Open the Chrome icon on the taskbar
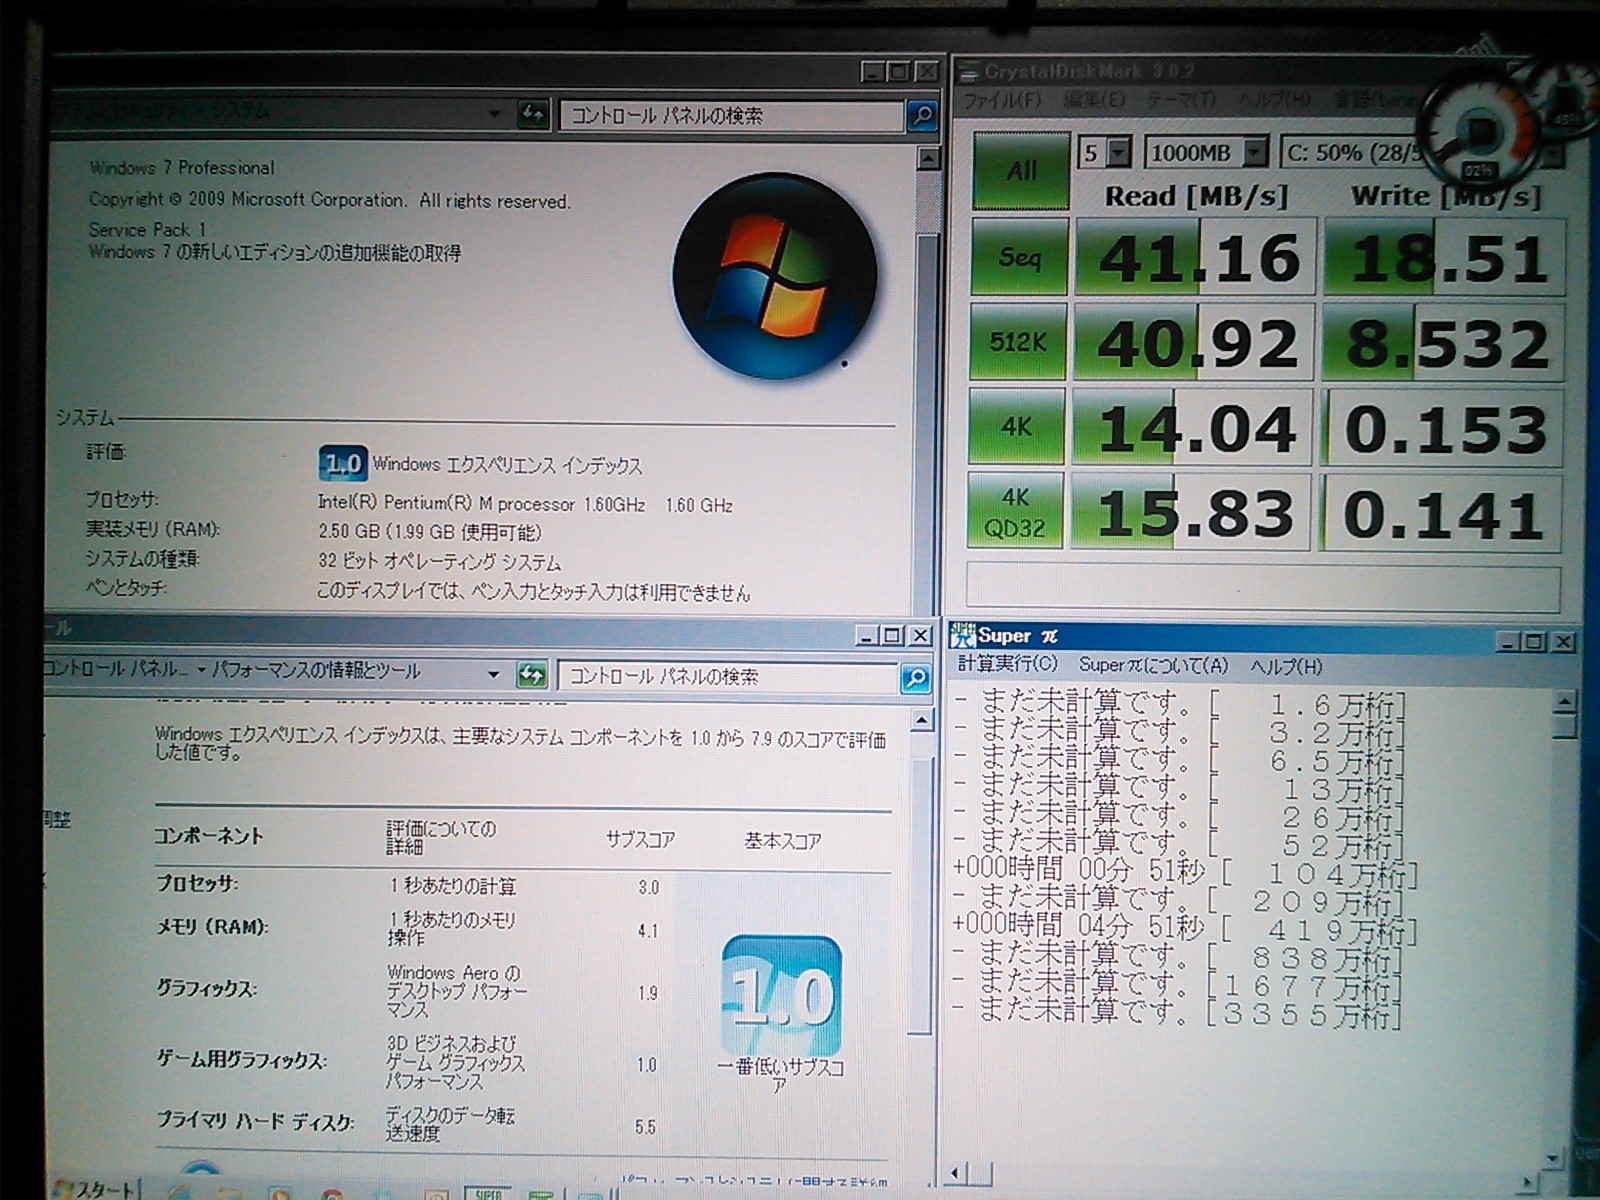Screen dimensions: 1600x1200 tap(332, 1194)
